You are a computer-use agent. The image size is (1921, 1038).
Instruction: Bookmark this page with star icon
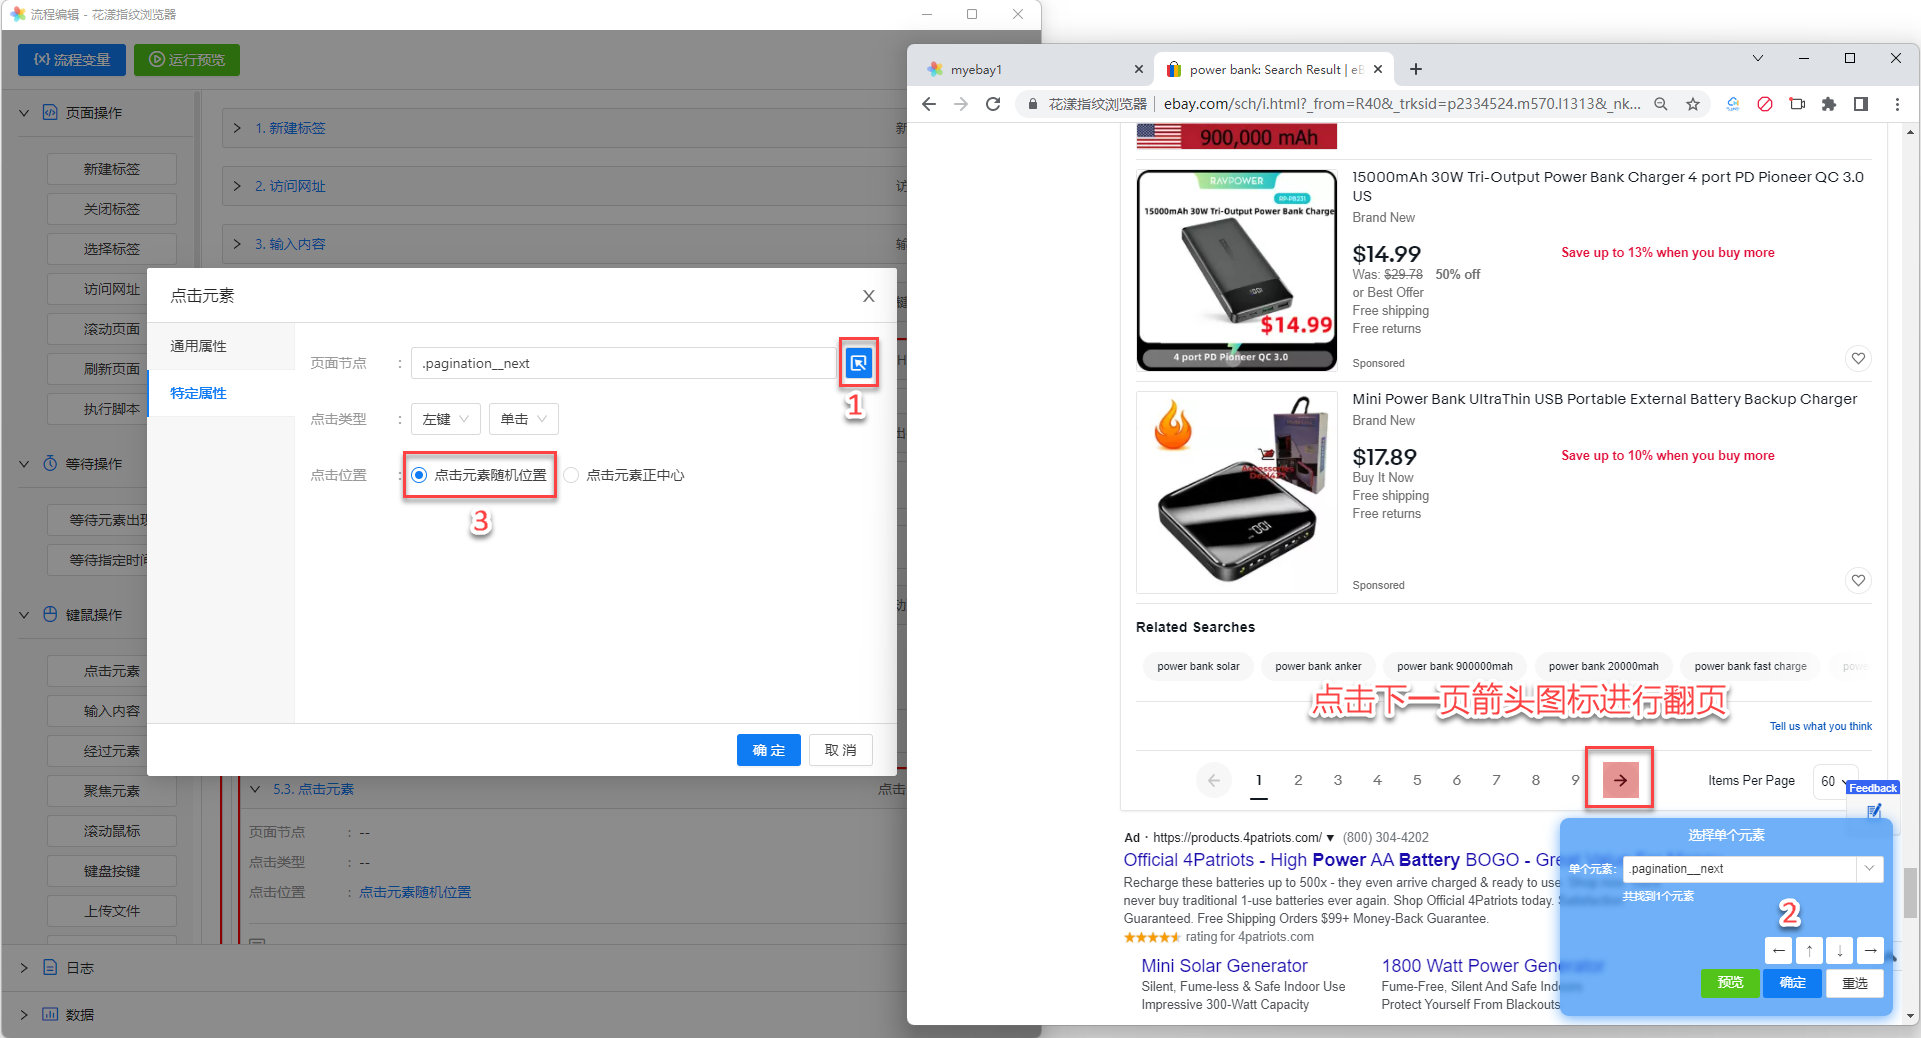(x=1693, y=104)
